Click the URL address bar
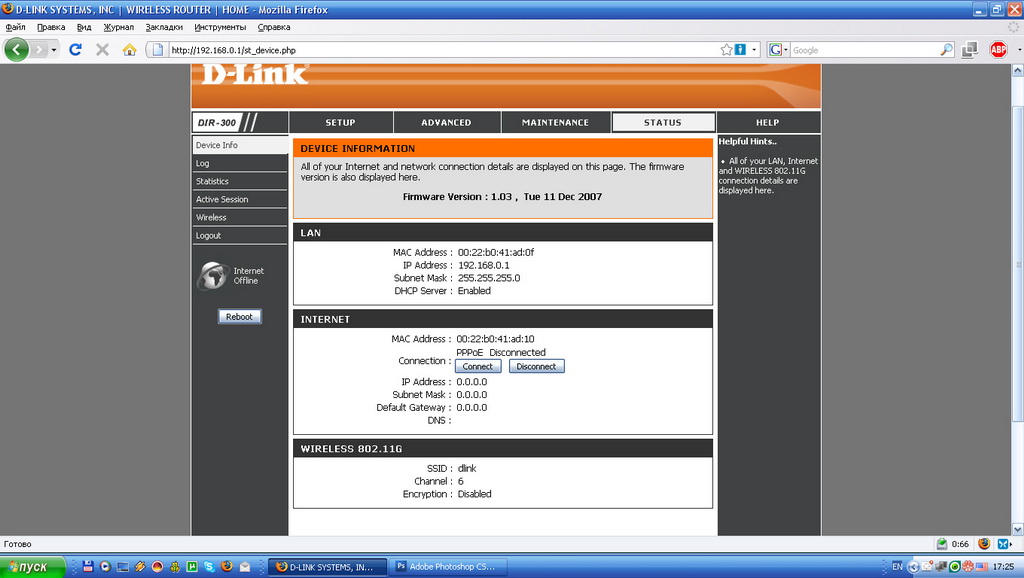 pyautogui.click(x=440, y=49)
